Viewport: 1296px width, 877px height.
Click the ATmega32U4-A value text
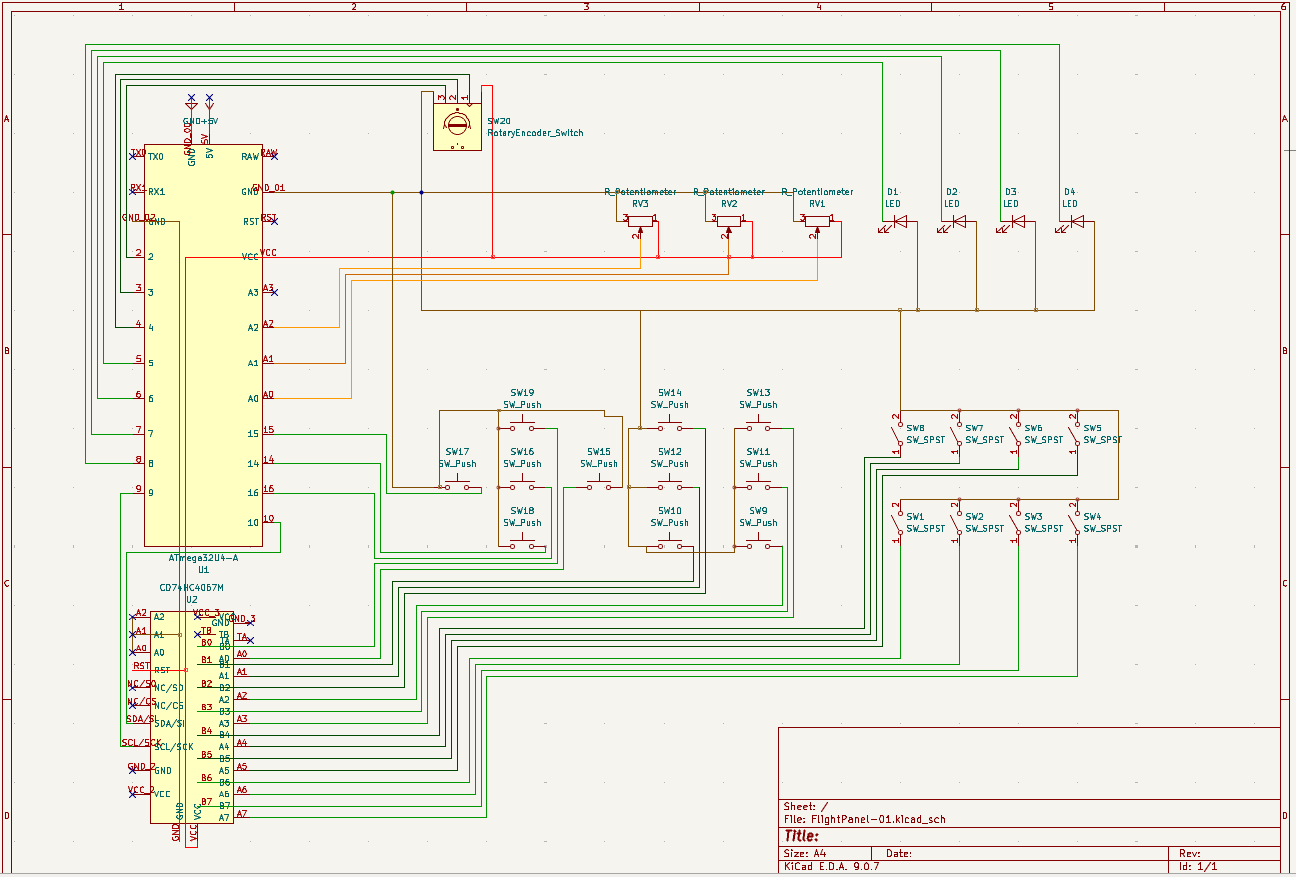click(203, 558)
